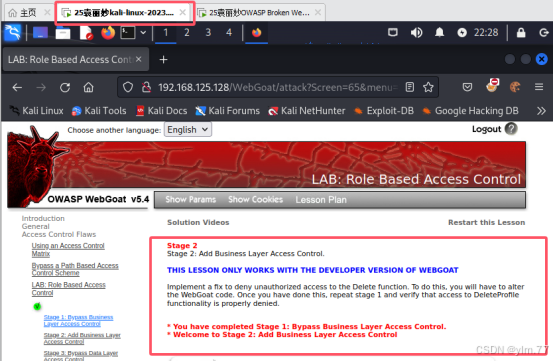Screen dimensions: 553x361
Task: Open the file manager panel icon
Action: point(63,33)
